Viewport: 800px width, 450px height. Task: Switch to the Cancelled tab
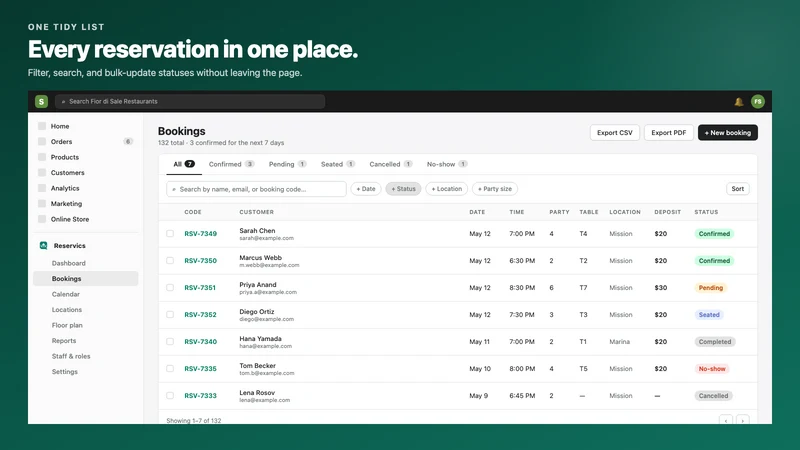tap(390, 164)
